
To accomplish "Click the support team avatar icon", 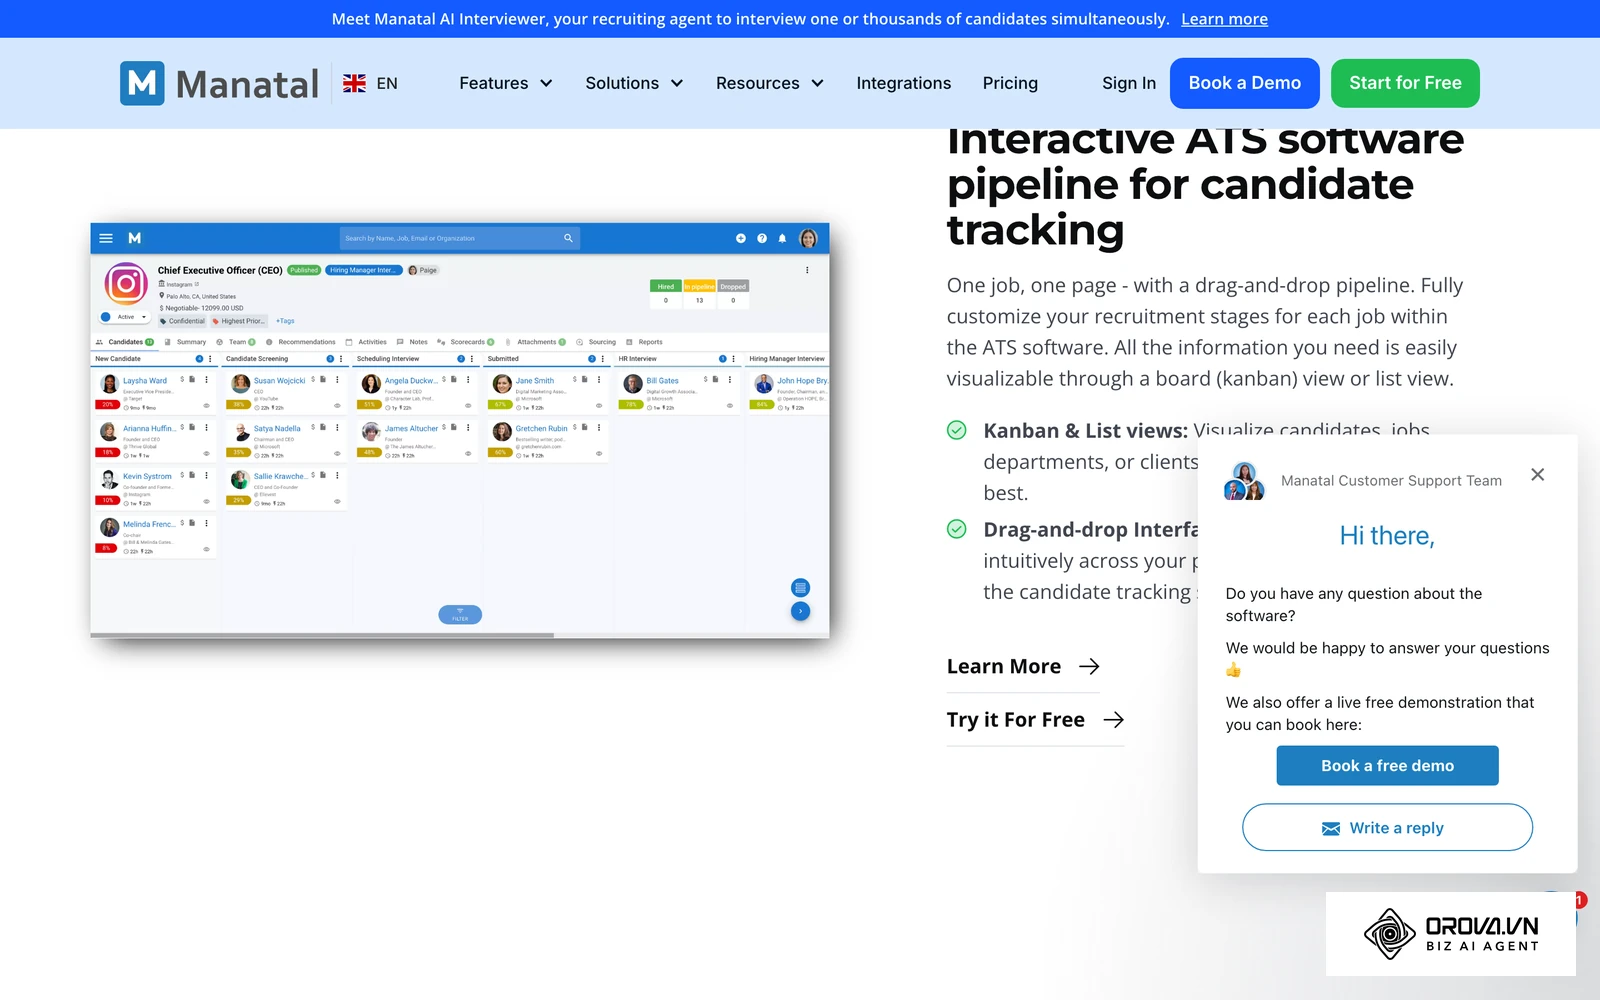I will (1244, 481).
